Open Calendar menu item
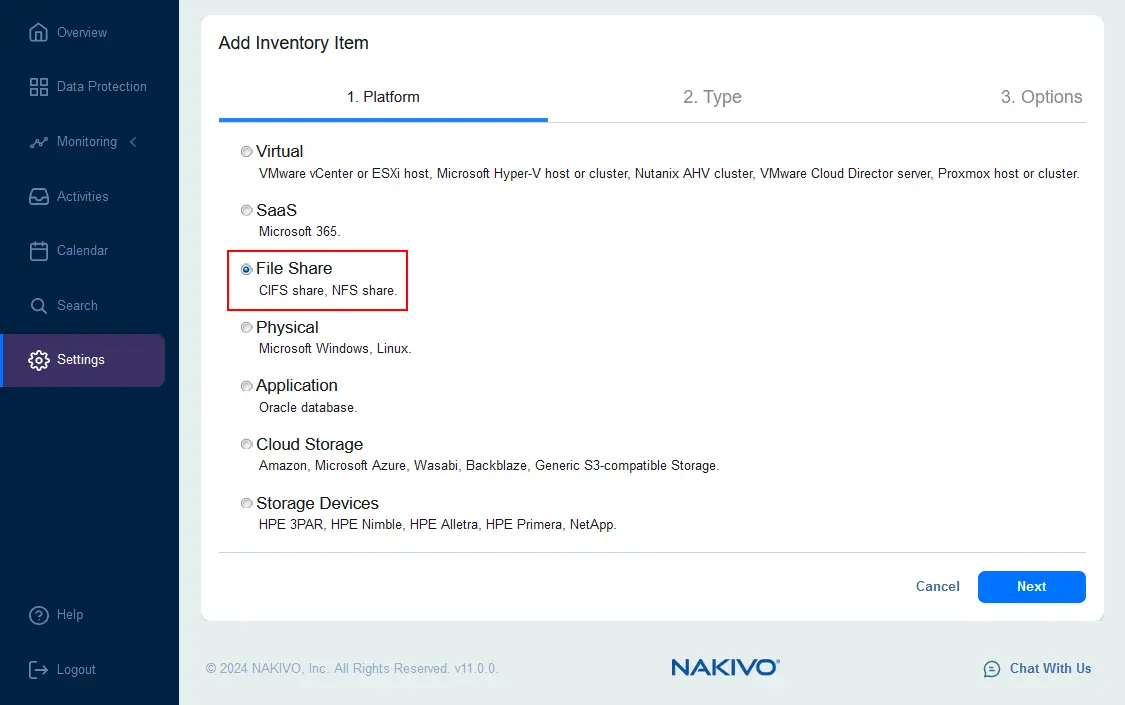Screen dimensions: 1125x705 [83, 250]
